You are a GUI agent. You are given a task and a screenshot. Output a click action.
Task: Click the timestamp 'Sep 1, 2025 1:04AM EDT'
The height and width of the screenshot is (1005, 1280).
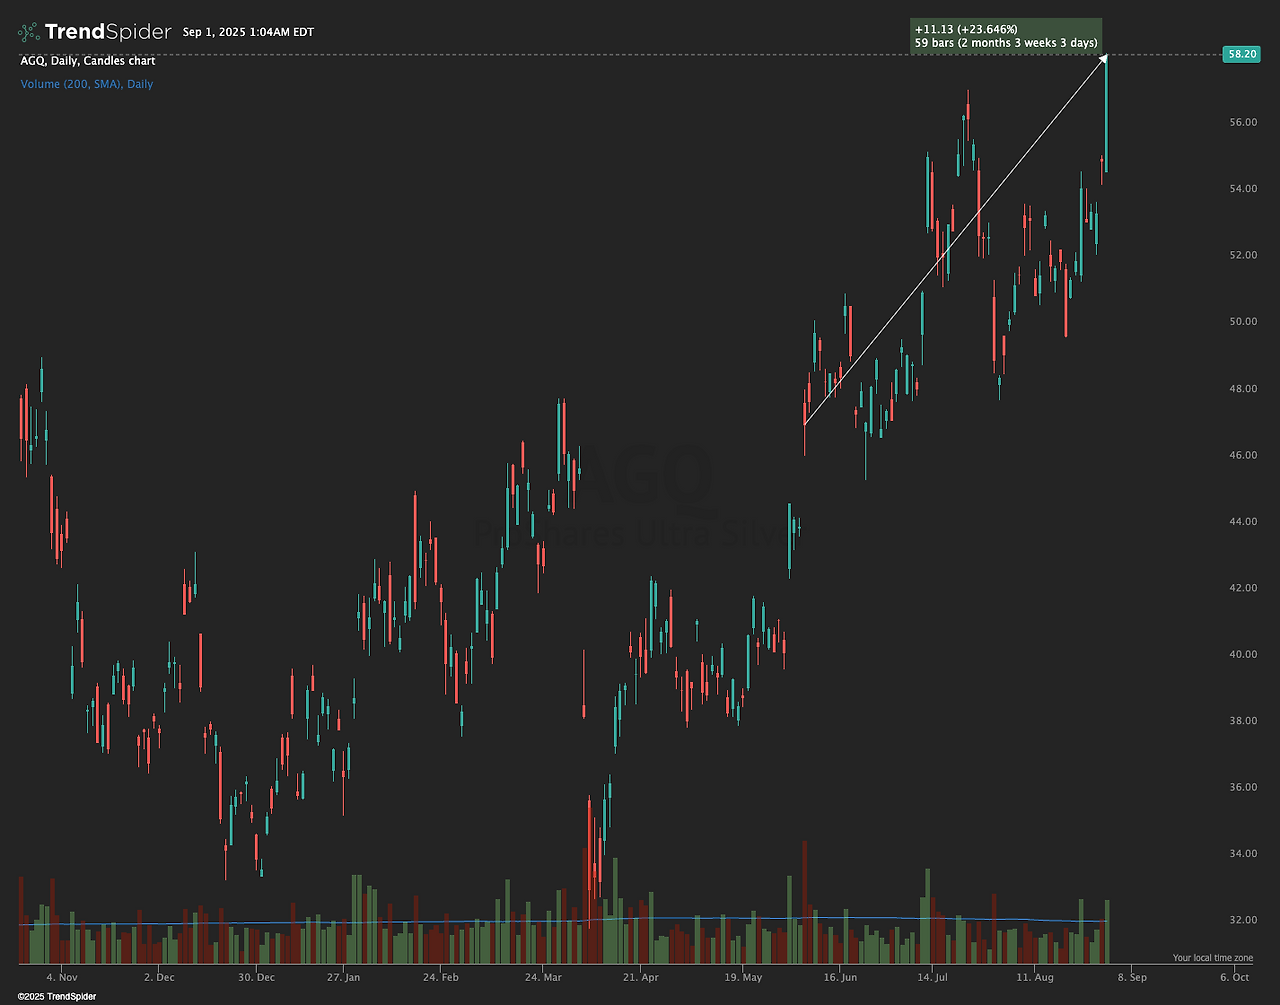(x=248, y=32)
